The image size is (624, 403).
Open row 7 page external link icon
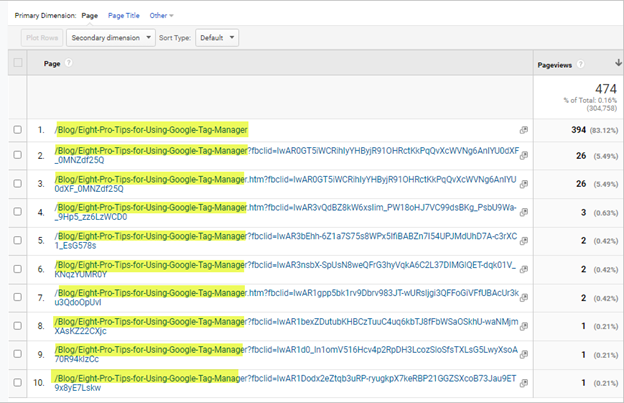point(524,298)
